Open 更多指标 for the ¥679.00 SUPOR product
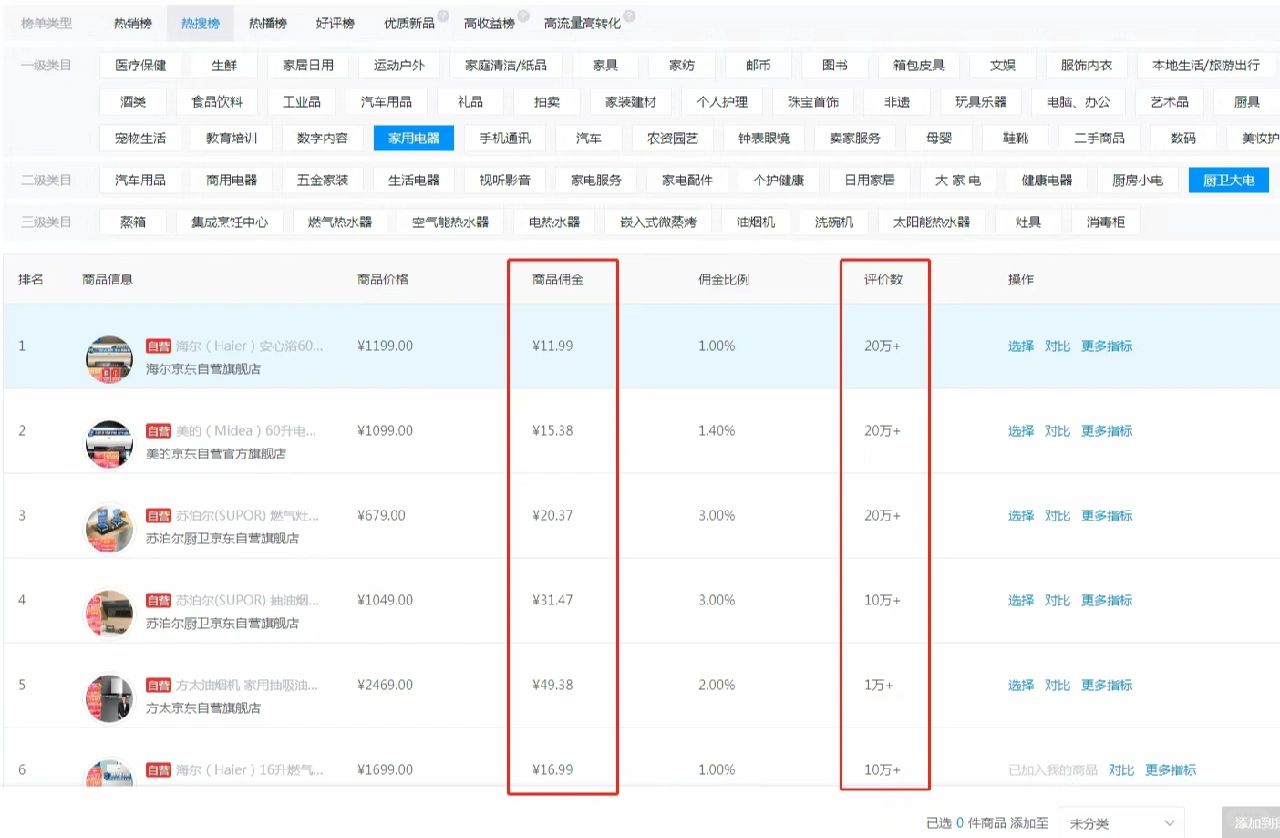The width and height of the screenshot is (1280, 838). point(1106,516)
